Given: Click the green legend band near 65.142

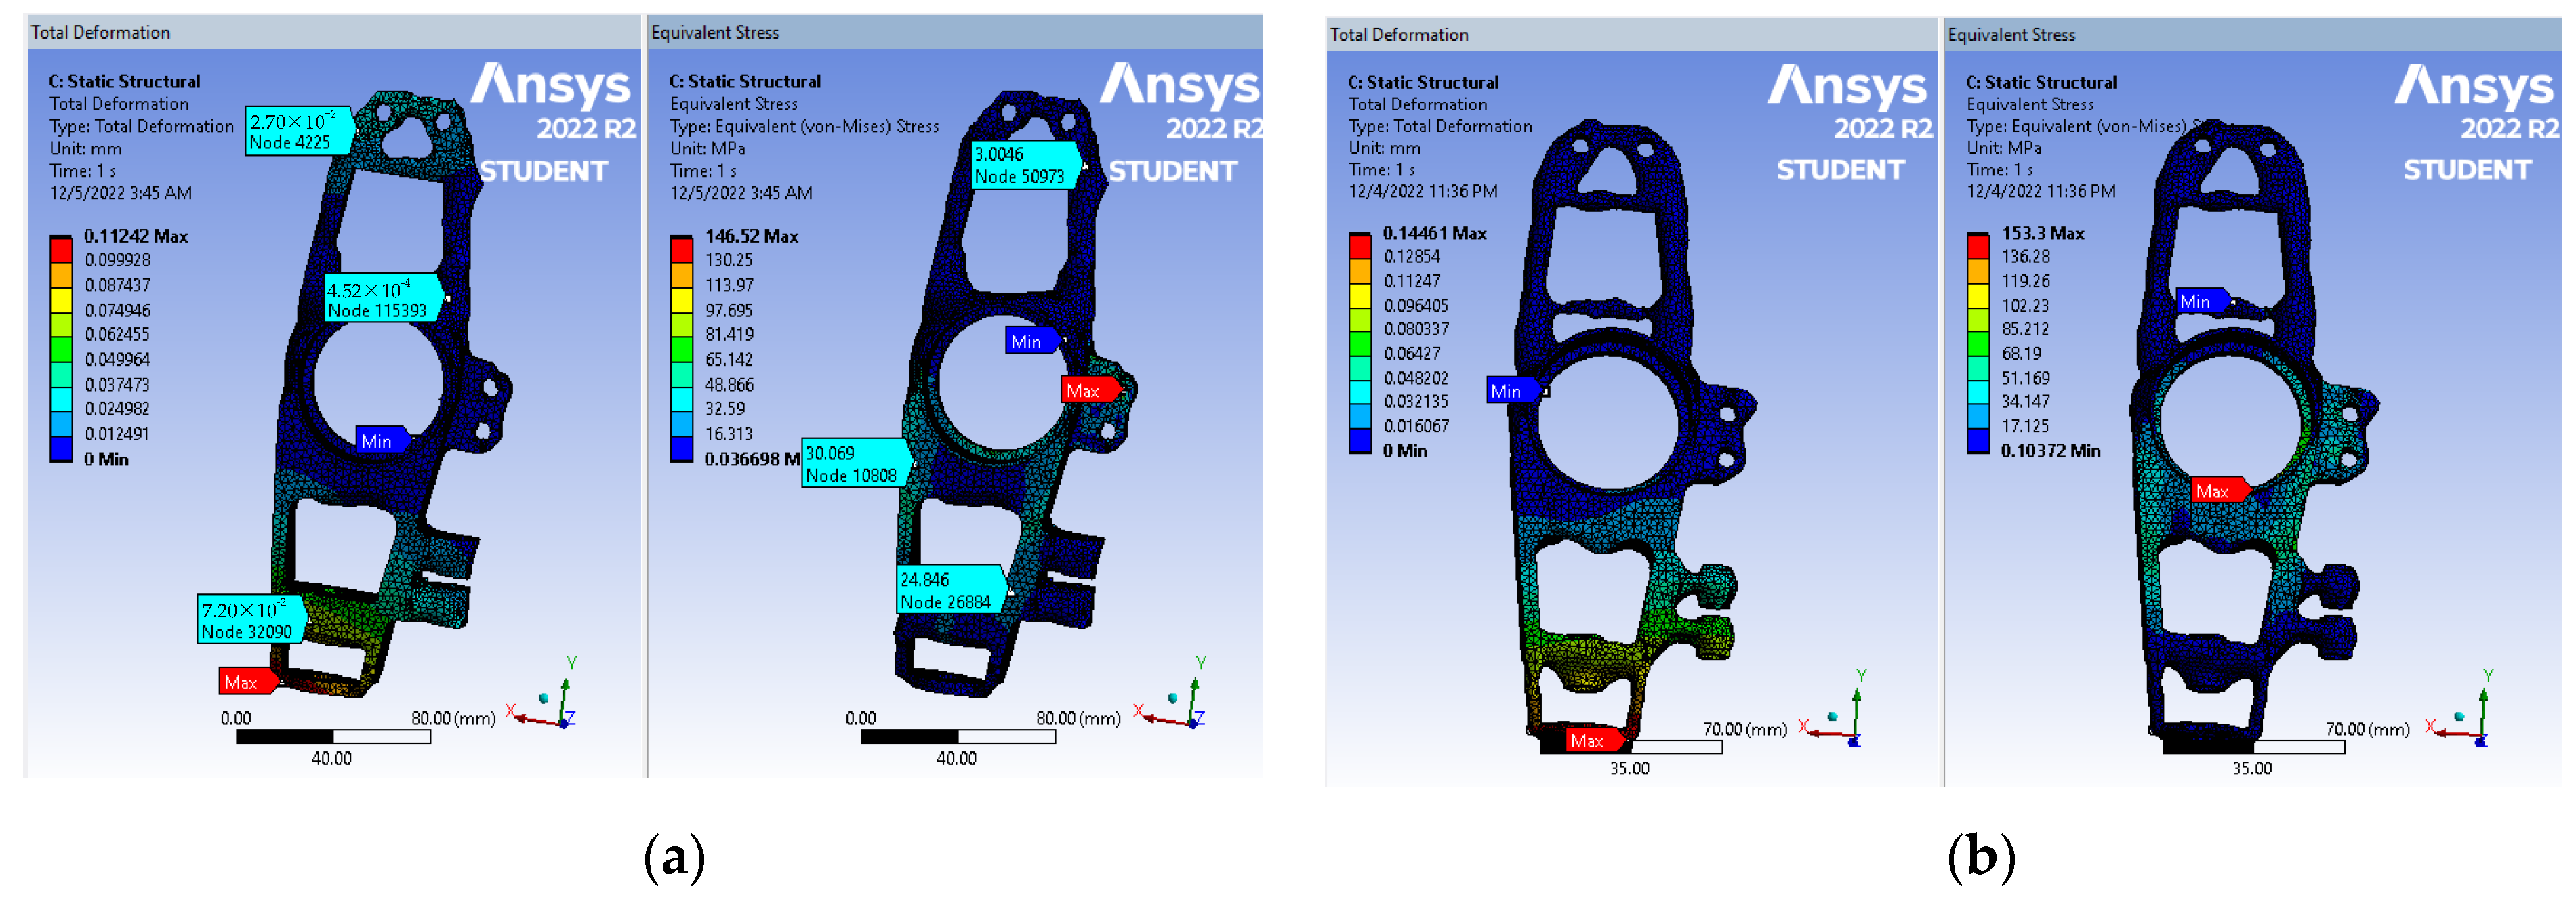Looking at the screenshot, I should 681,349.
